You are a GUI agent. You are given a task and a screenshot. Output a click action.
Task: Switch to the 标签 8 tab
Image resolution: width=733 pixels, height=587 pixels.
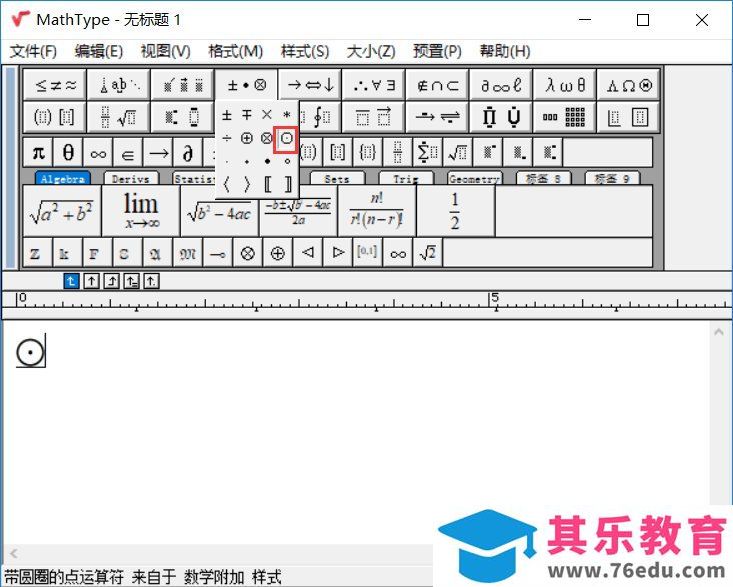click(543, 179)
